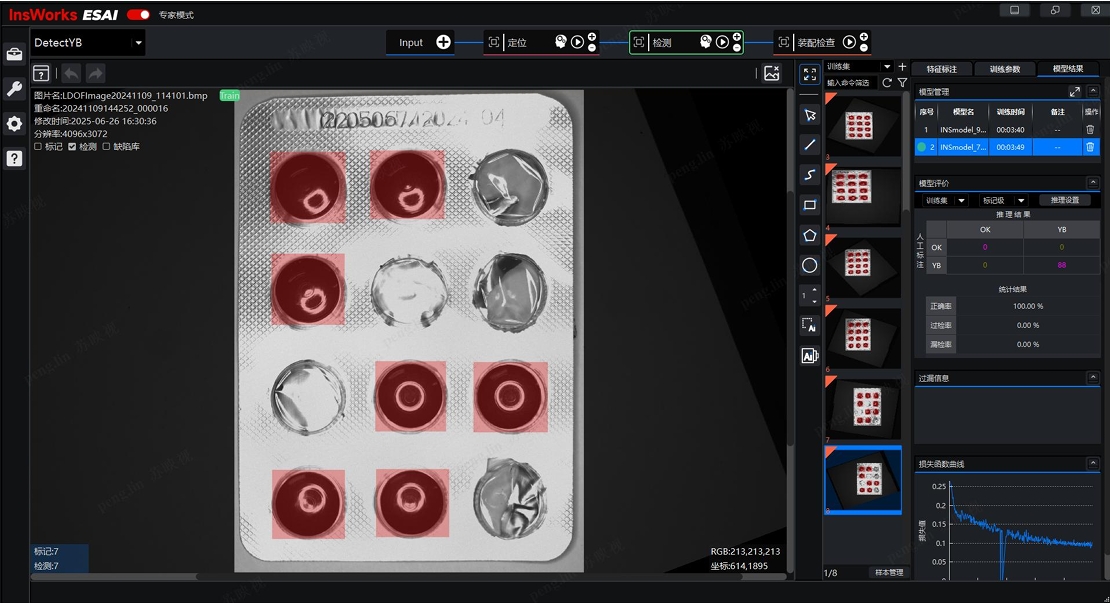Select the circle annotation tool
The image size is (1110, 603).
(810, 265)
